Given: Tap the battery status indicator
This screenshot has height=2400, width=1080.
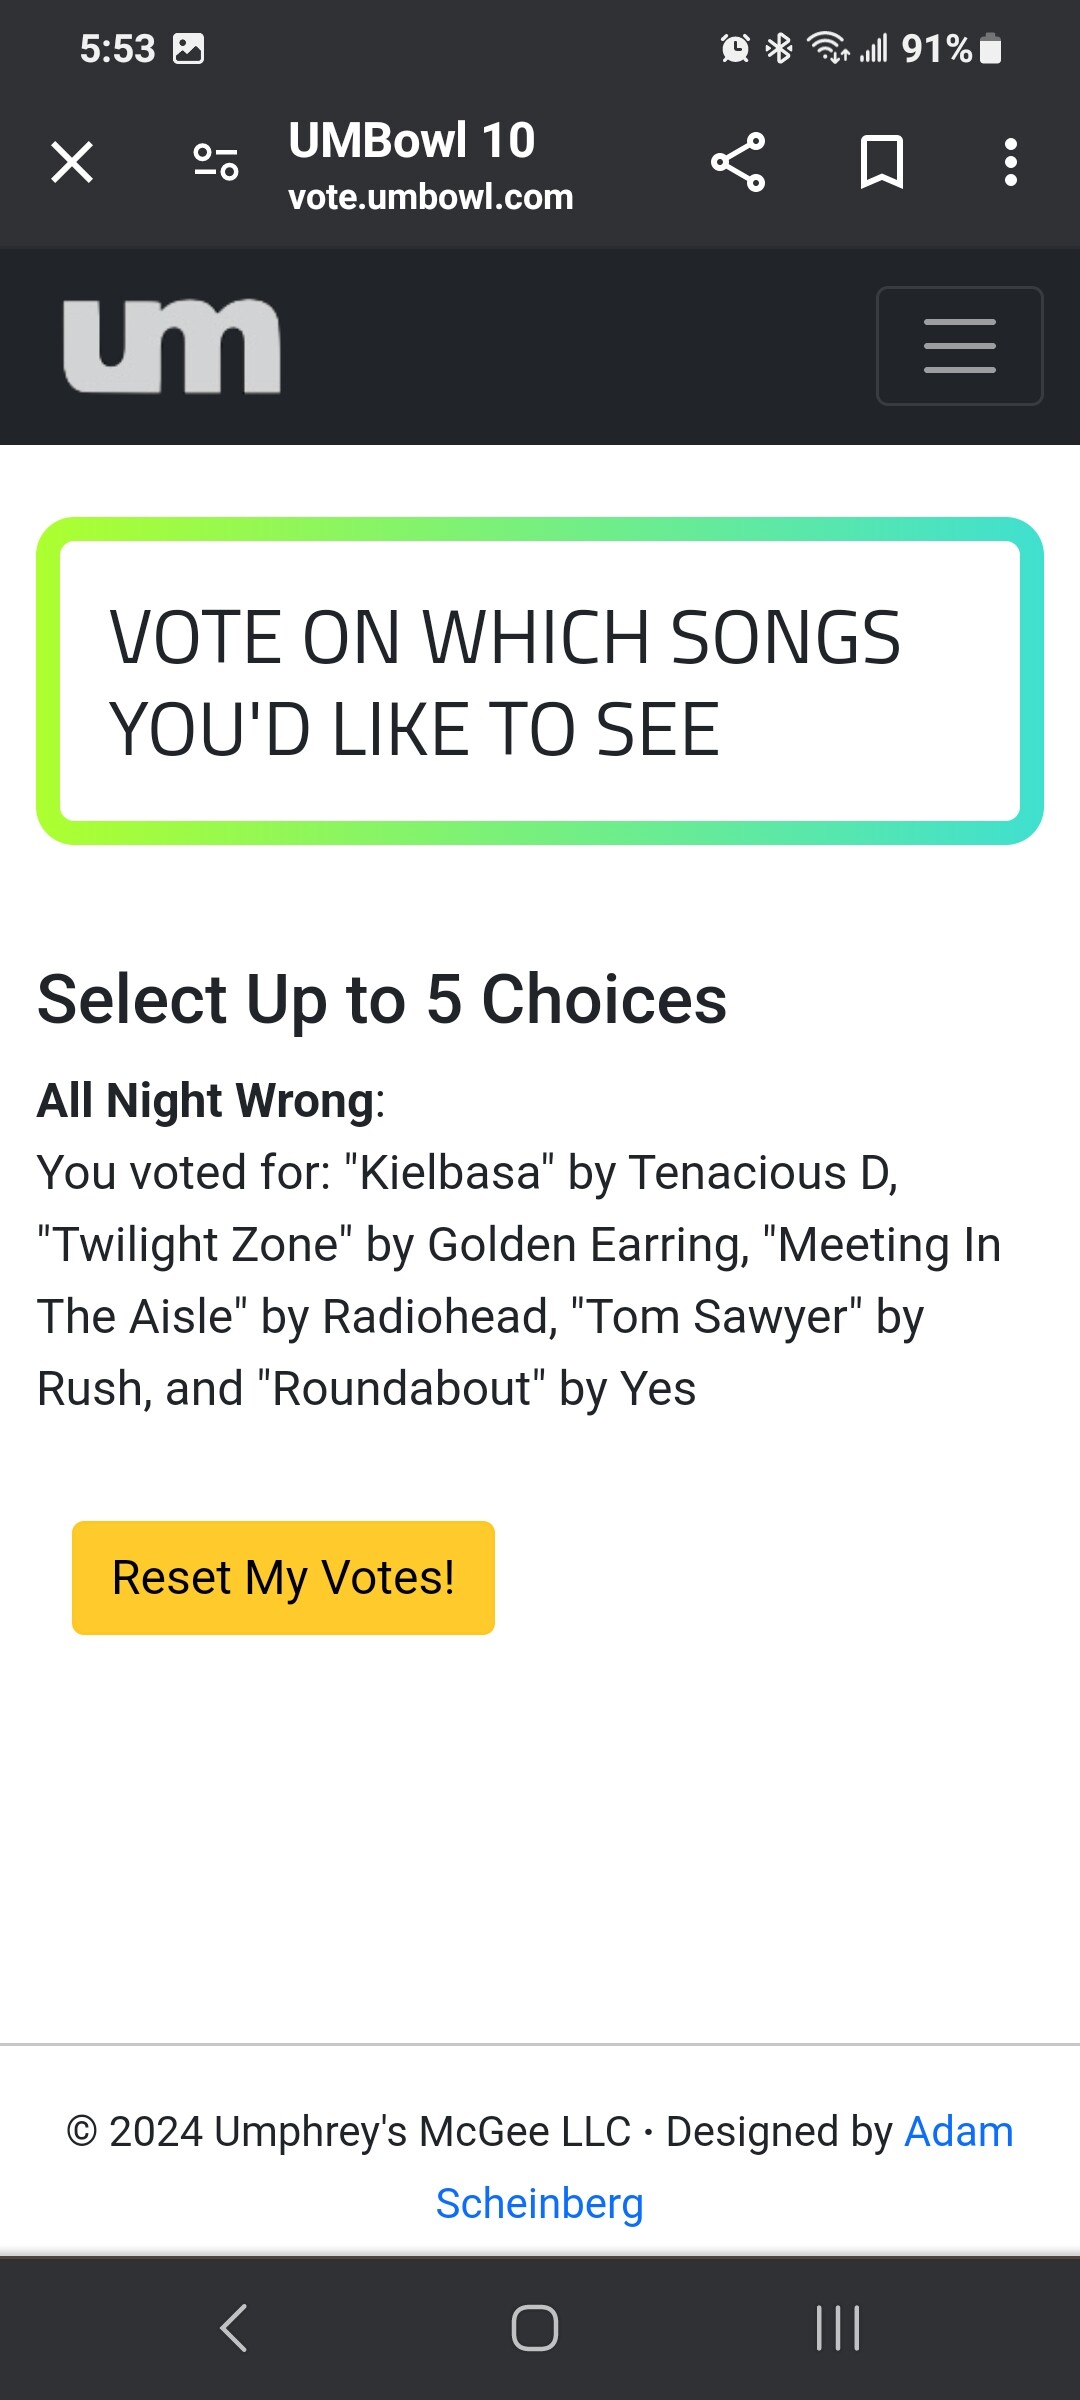Looking at the screenshot, I should tap(990, 48).
